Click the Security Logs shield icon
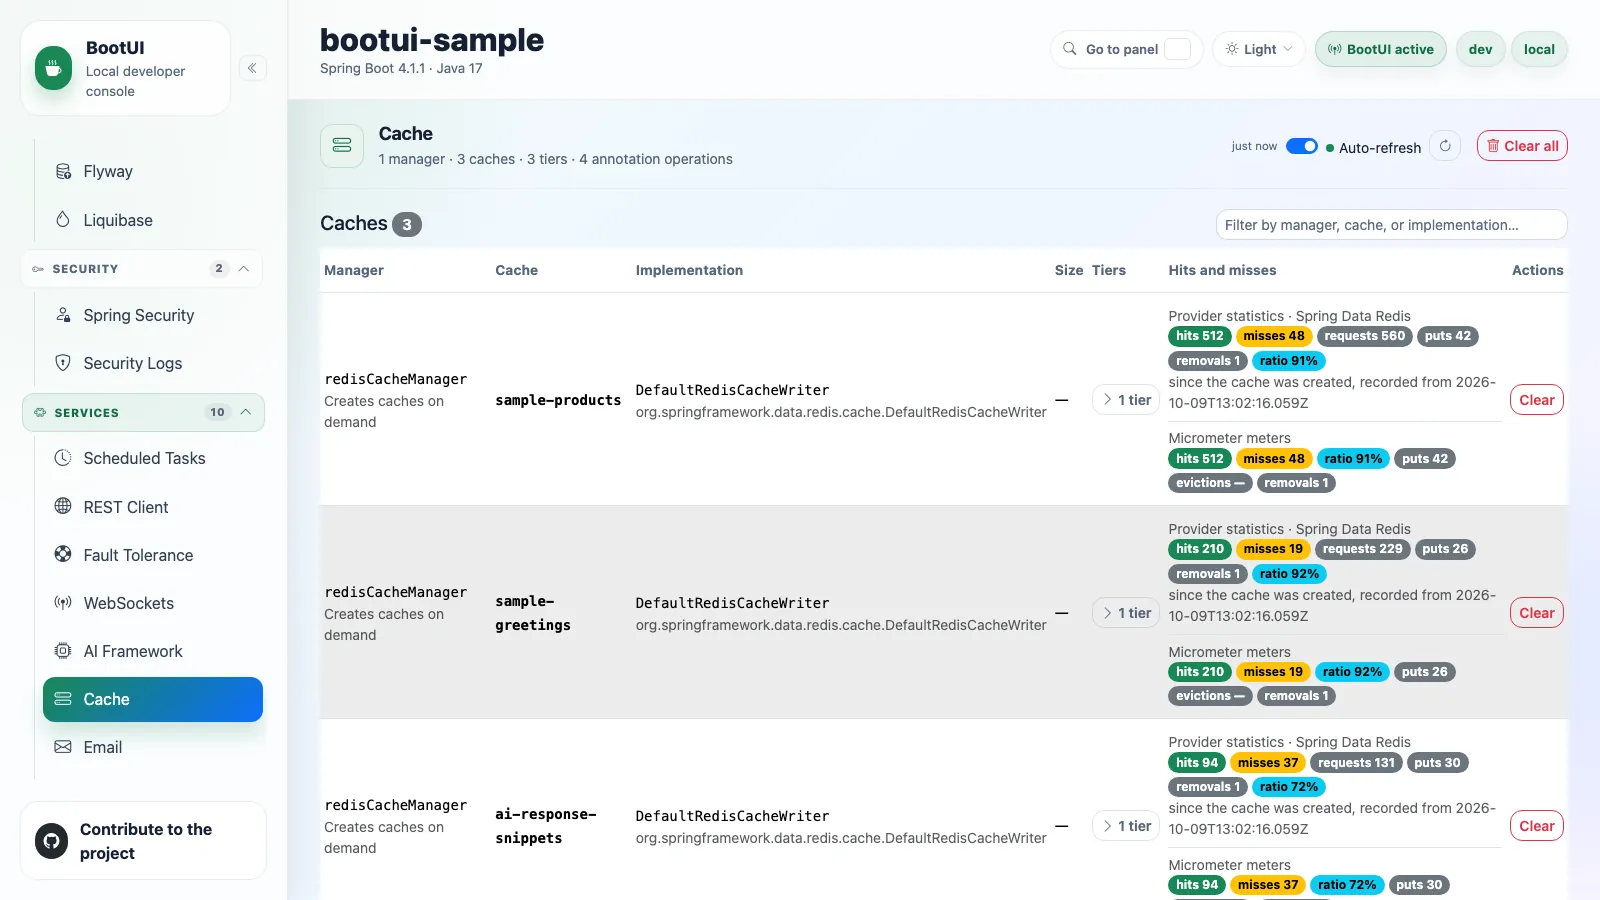 (63, 363)
